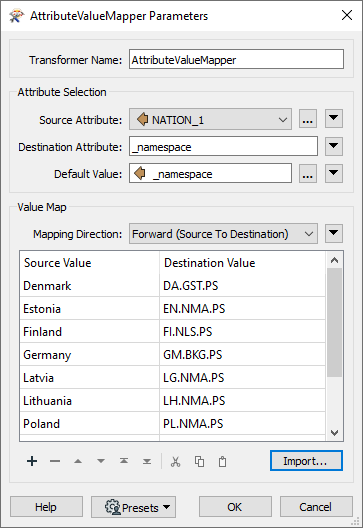Remove selected row with minus icon

click(x=55, y=461)
